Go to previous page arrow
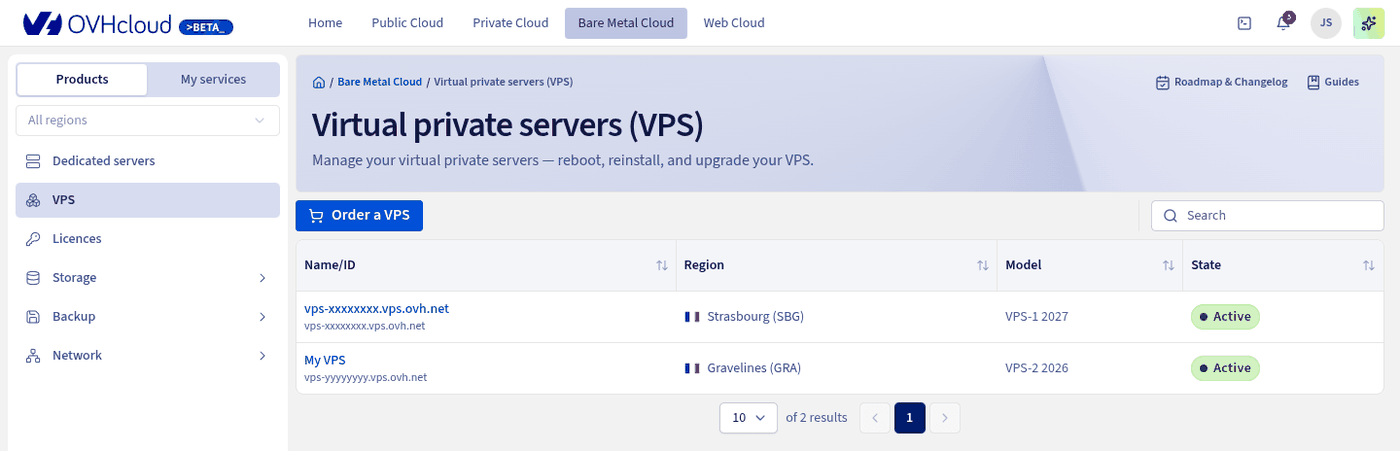1400x451 pixels. pyautogui.click(x=875, y=418)
